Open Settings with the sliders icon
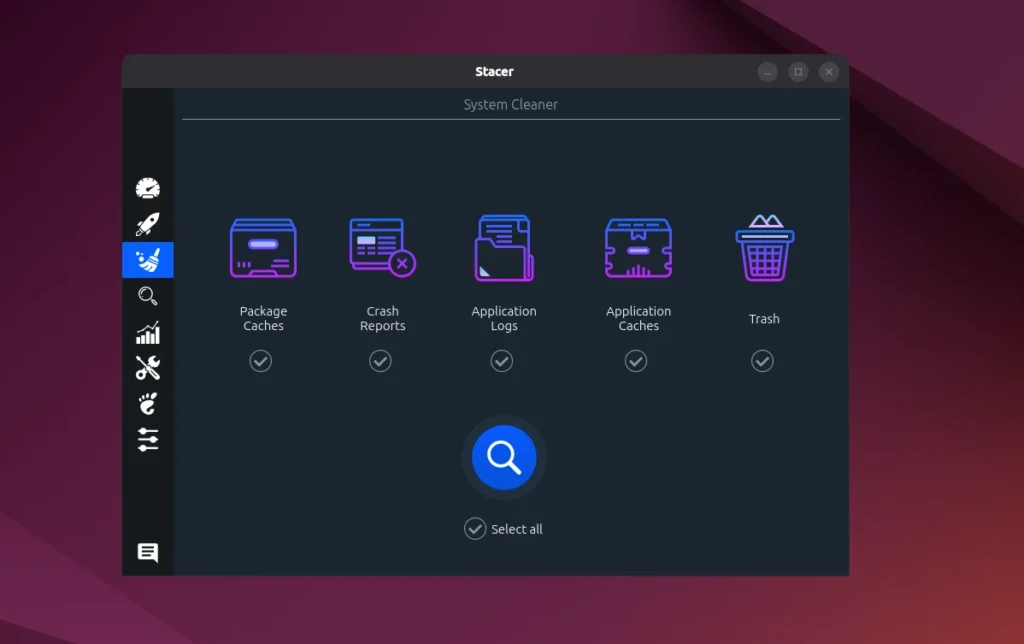The height and width of the screenshot is (644, 1024). click(x=147, y=440)
